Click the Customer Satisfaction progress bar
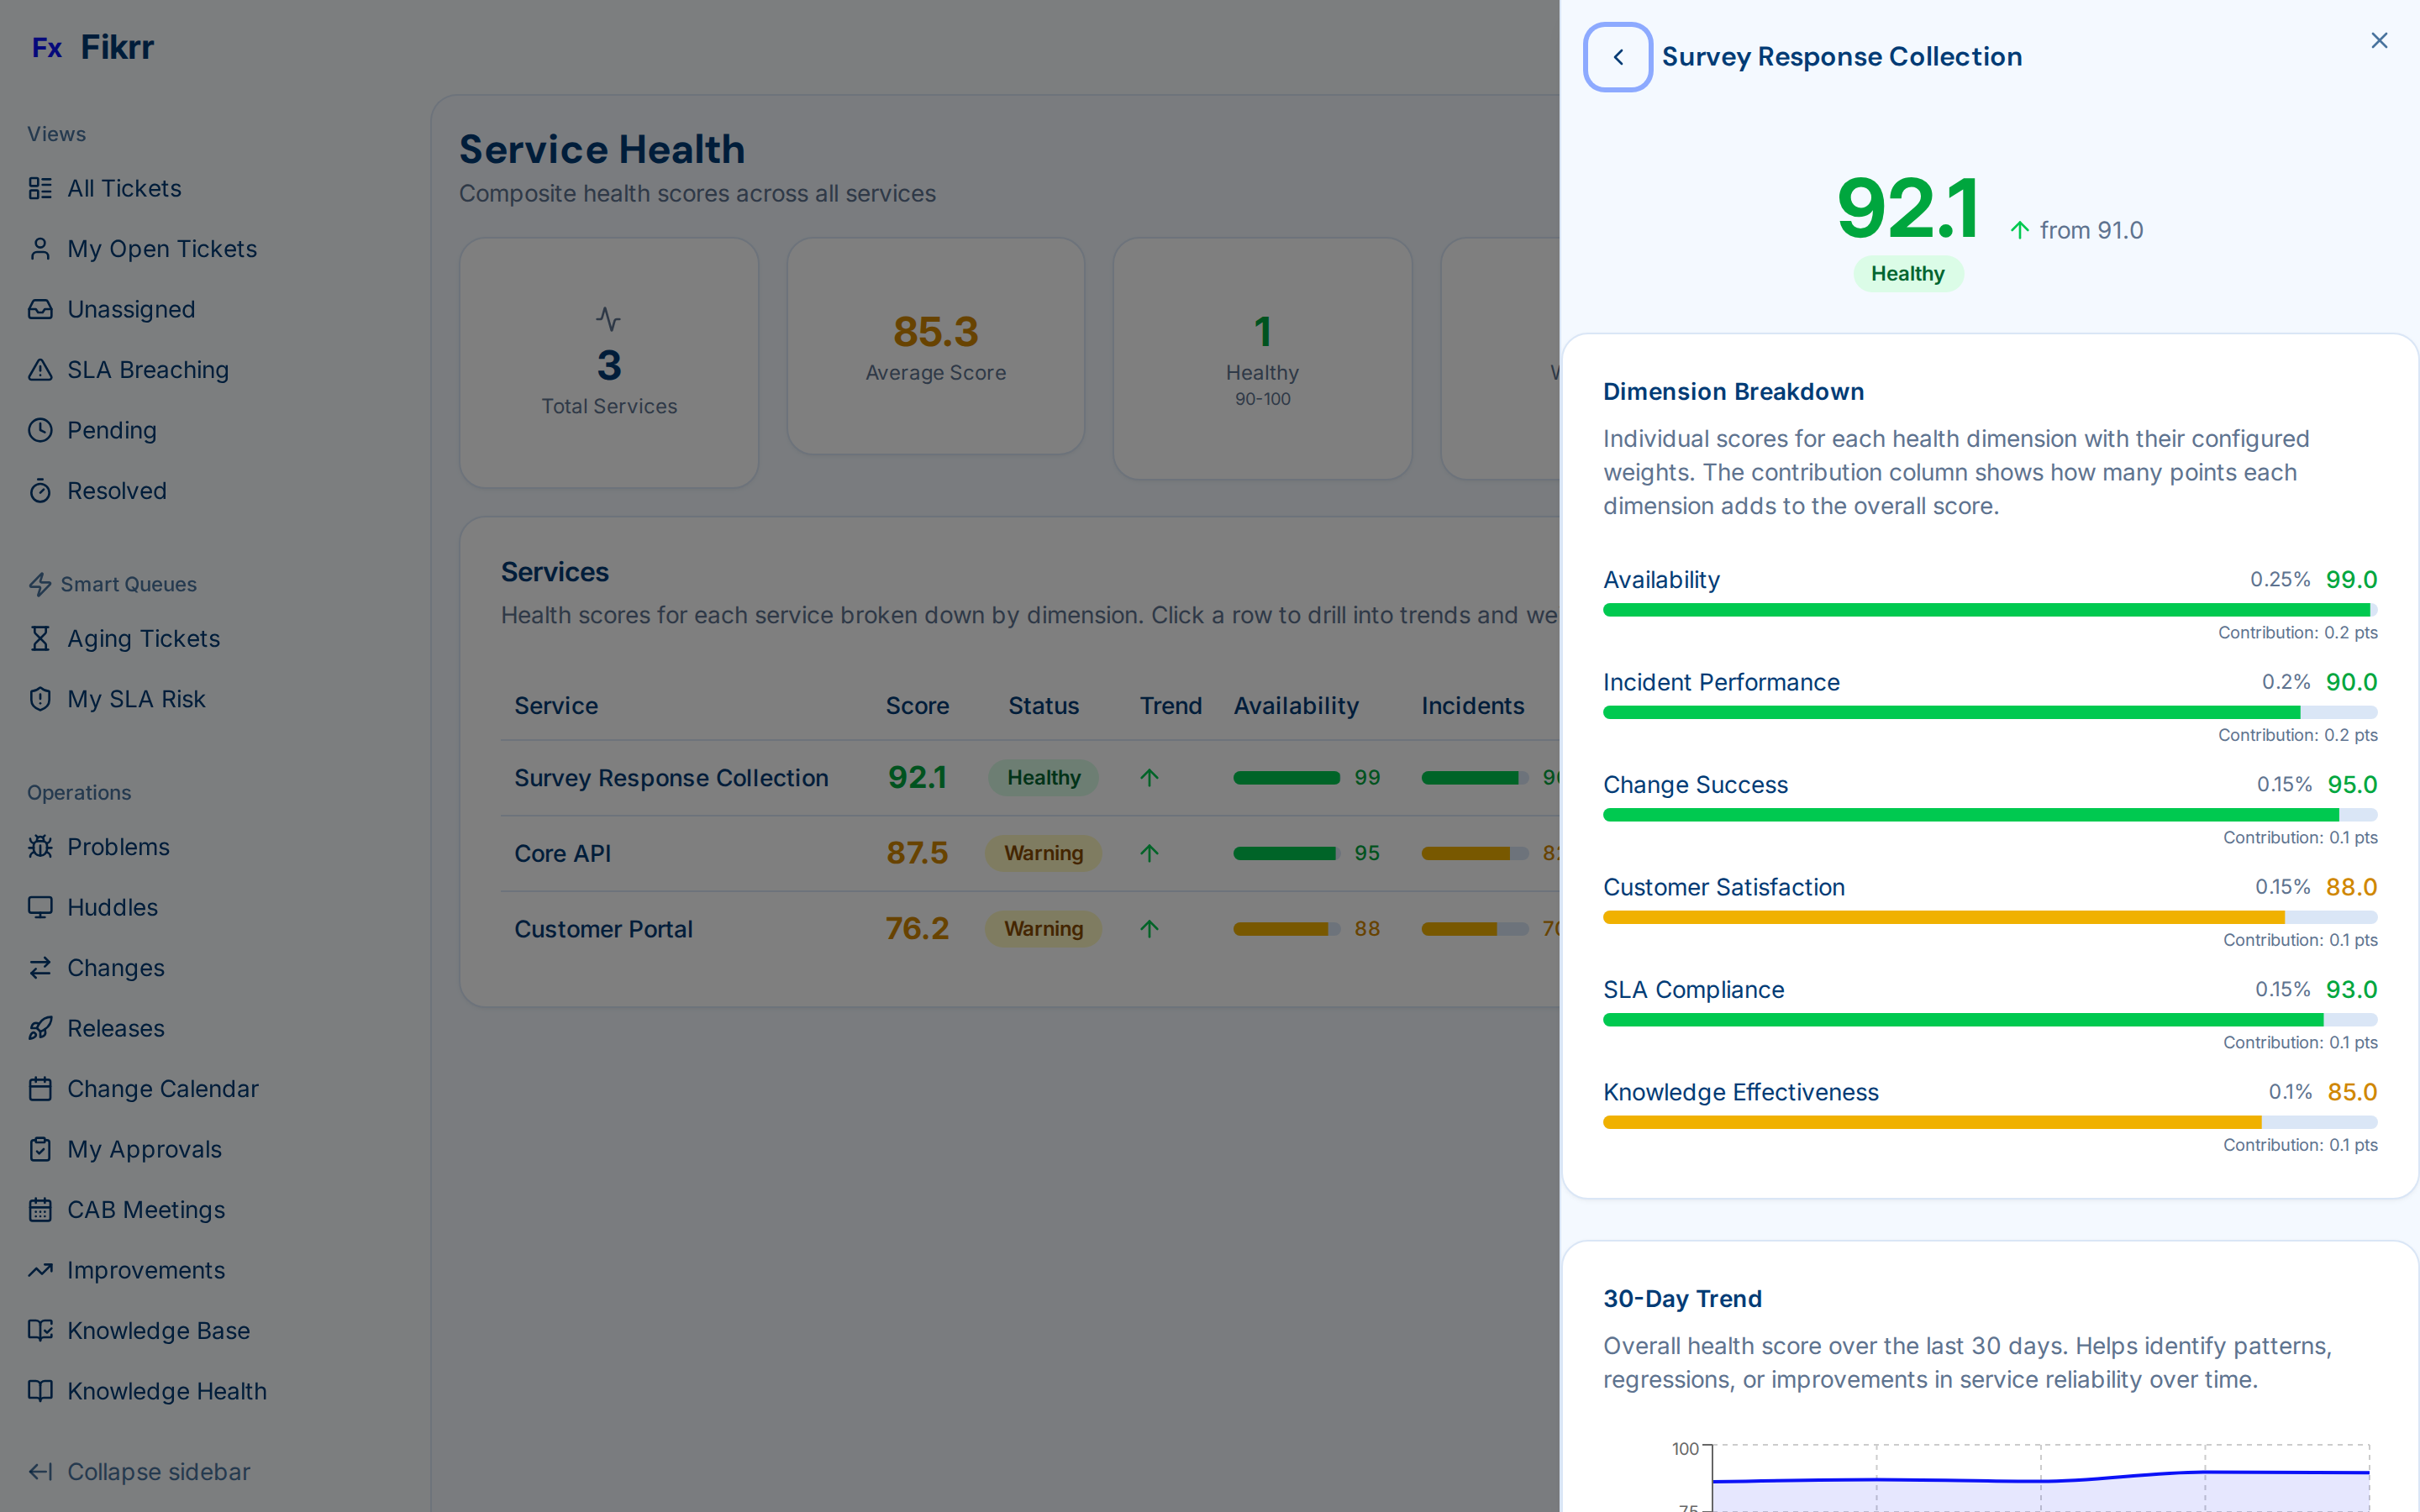 pos(1990,916)
